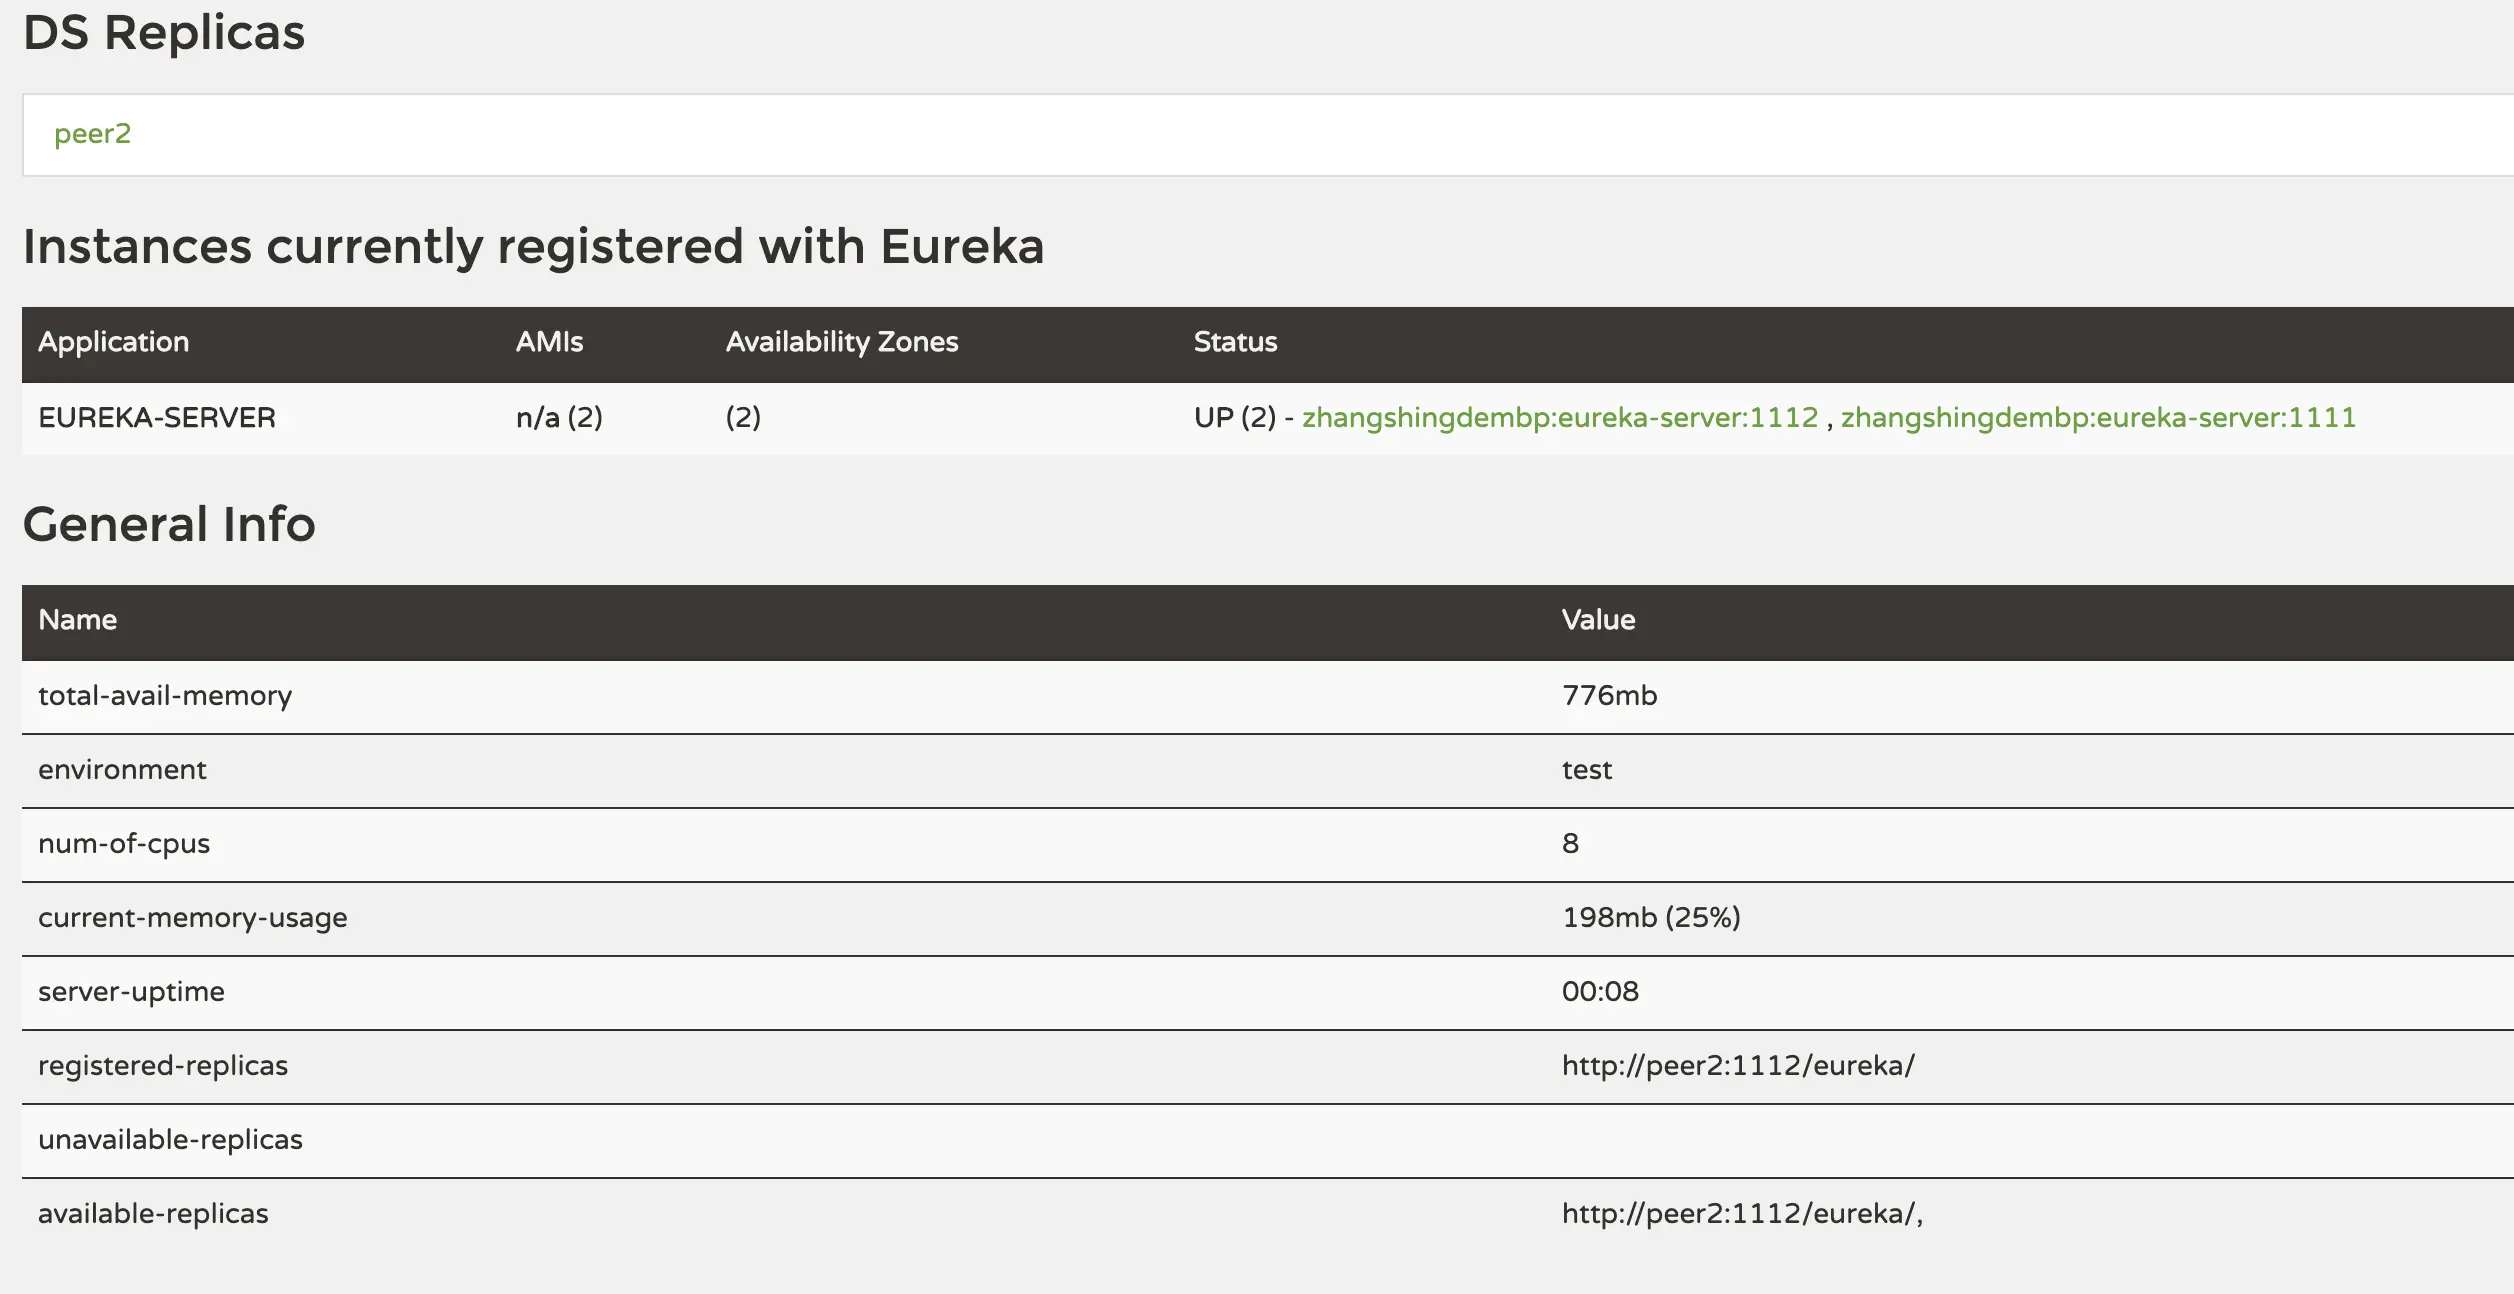Click the Status column header
The width and height of the screenshot is (2514, 1294).
(x=1235, y=342)
